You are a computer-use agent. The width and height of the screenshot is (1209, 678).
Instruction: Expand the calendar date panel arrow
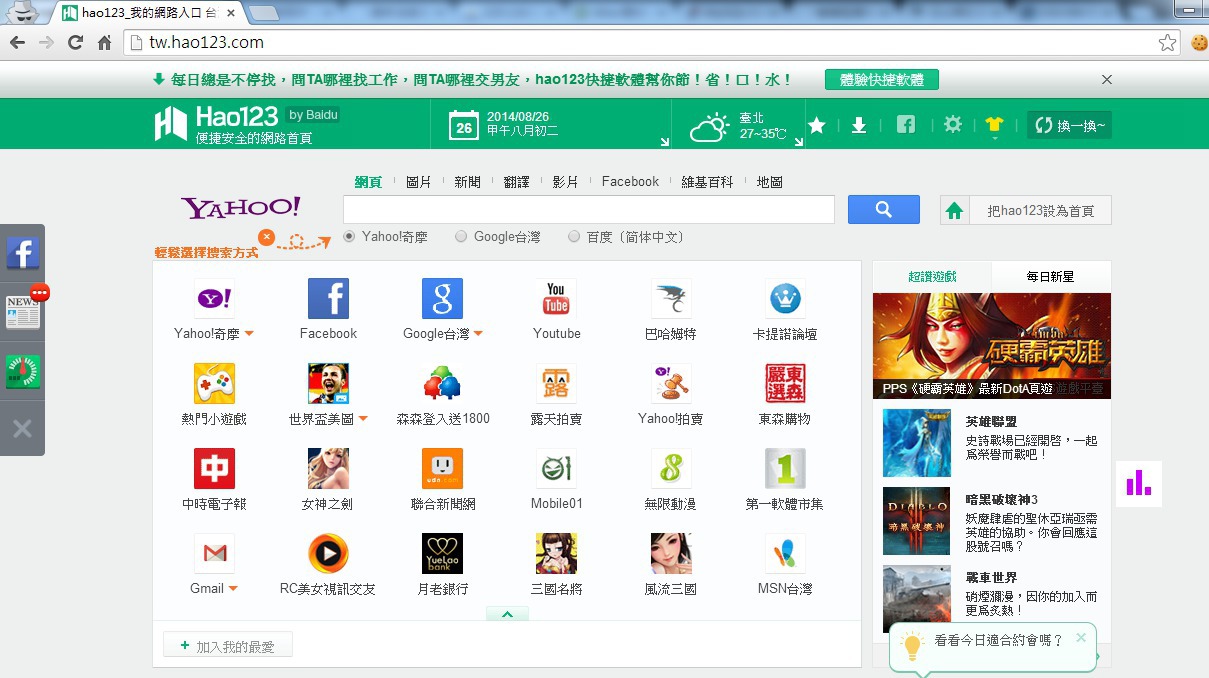pyautogui.click(x=663, y=142)
